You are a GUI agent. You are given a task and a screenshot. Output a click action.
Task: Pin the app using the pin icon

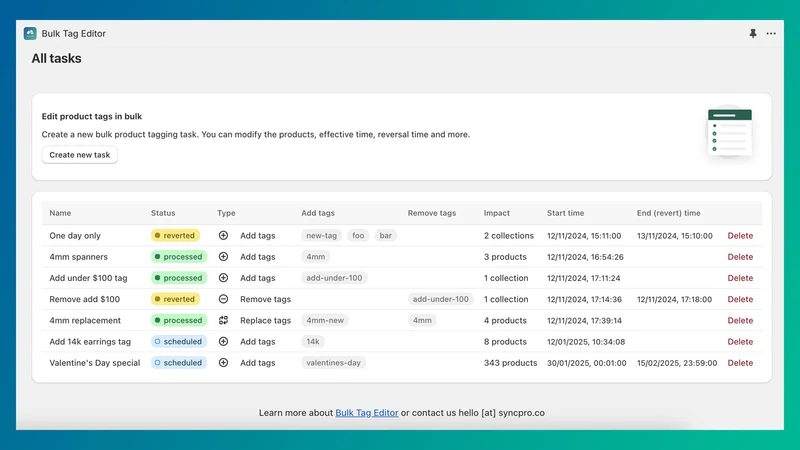(x=753, y=34)
